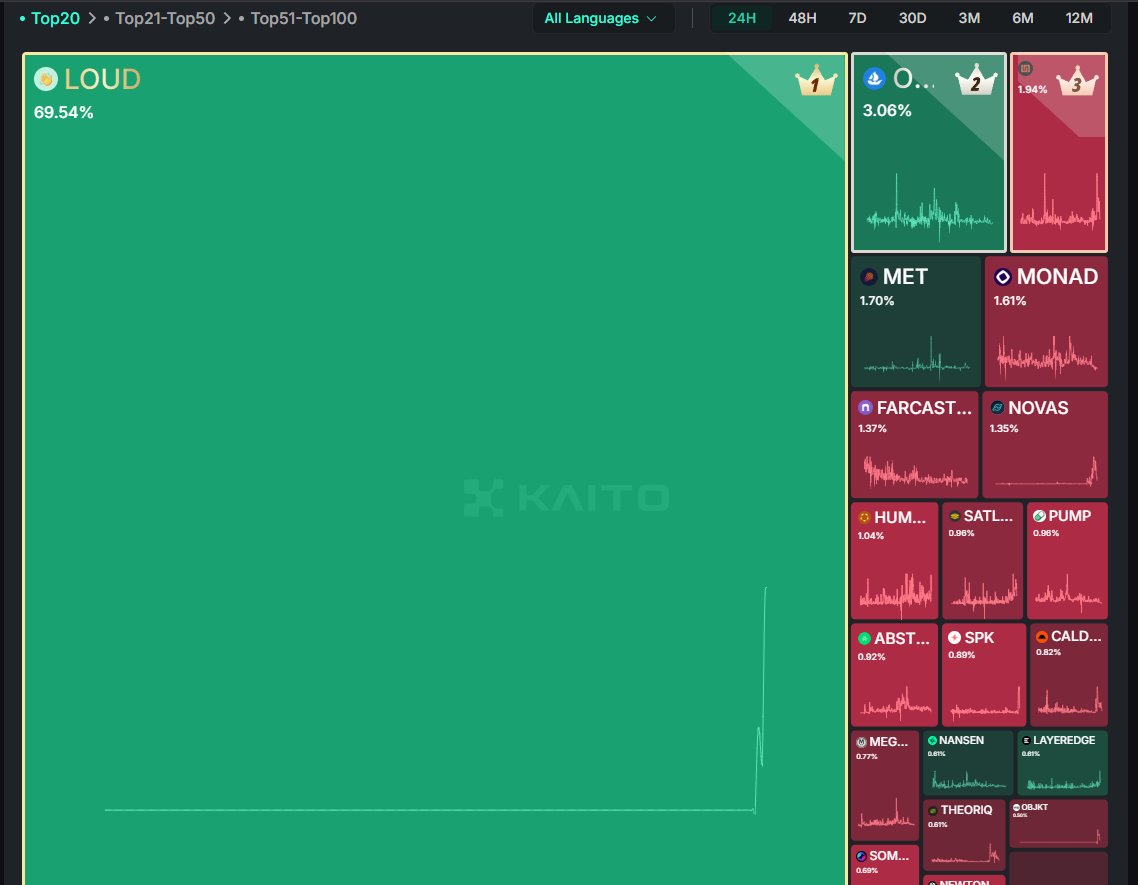Click the bronze number 3 crown badge
This screenshot has height=885, width=1138.
click(x=1078, y=81)
